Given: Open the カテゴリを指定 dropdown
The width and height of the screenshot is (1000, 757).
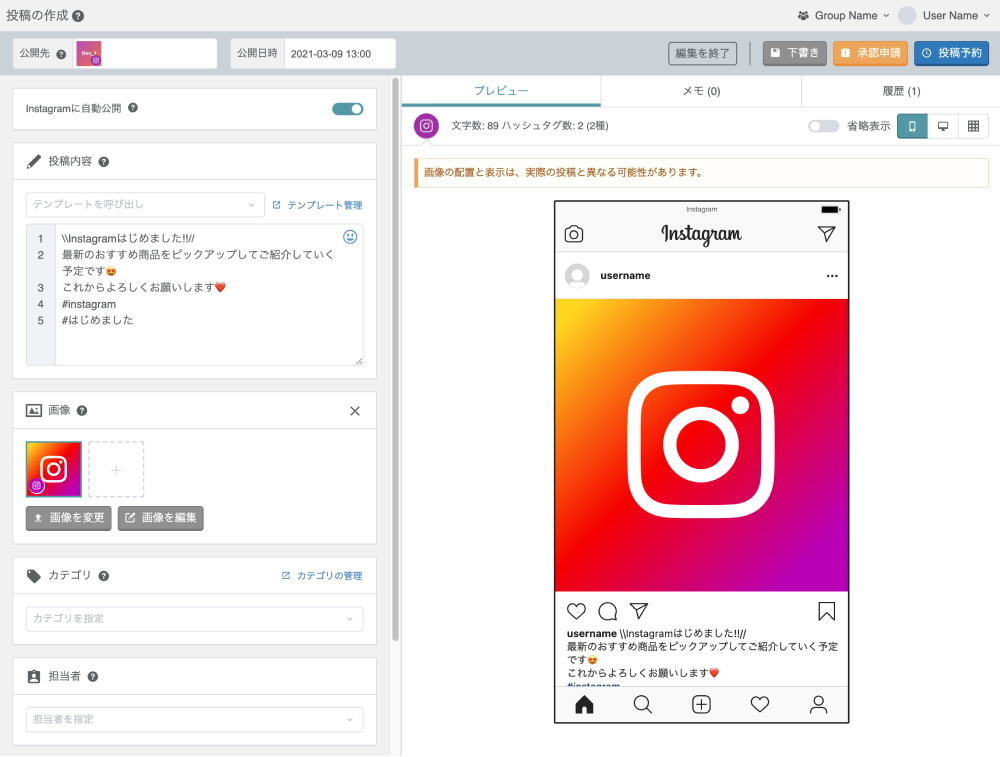Looking at the screenshot, I should pyautogui.click(x=195, y=619).
